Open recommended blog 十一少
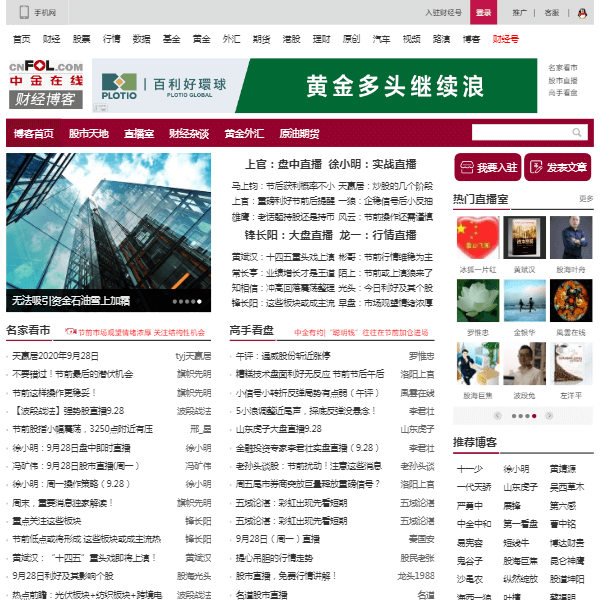This screenshot has height=600, width=600. (x=470, y=469)
